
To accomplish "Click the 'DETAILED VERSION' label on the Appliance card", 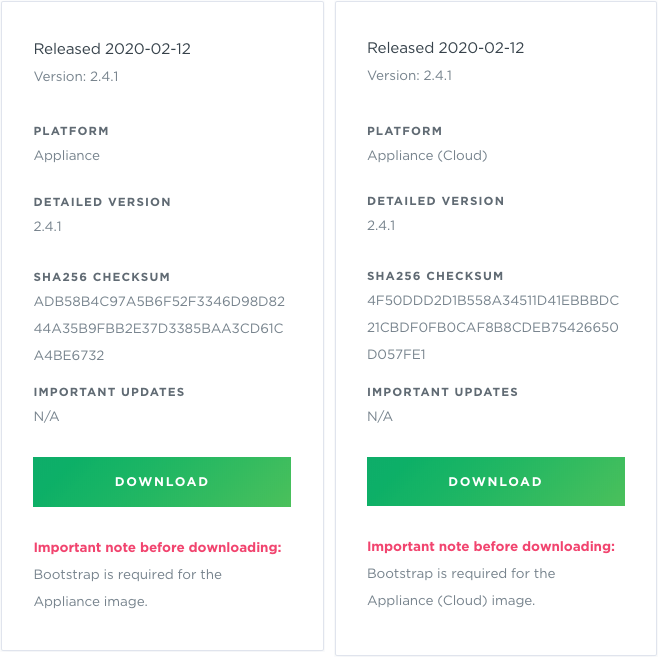I will 102,202.
